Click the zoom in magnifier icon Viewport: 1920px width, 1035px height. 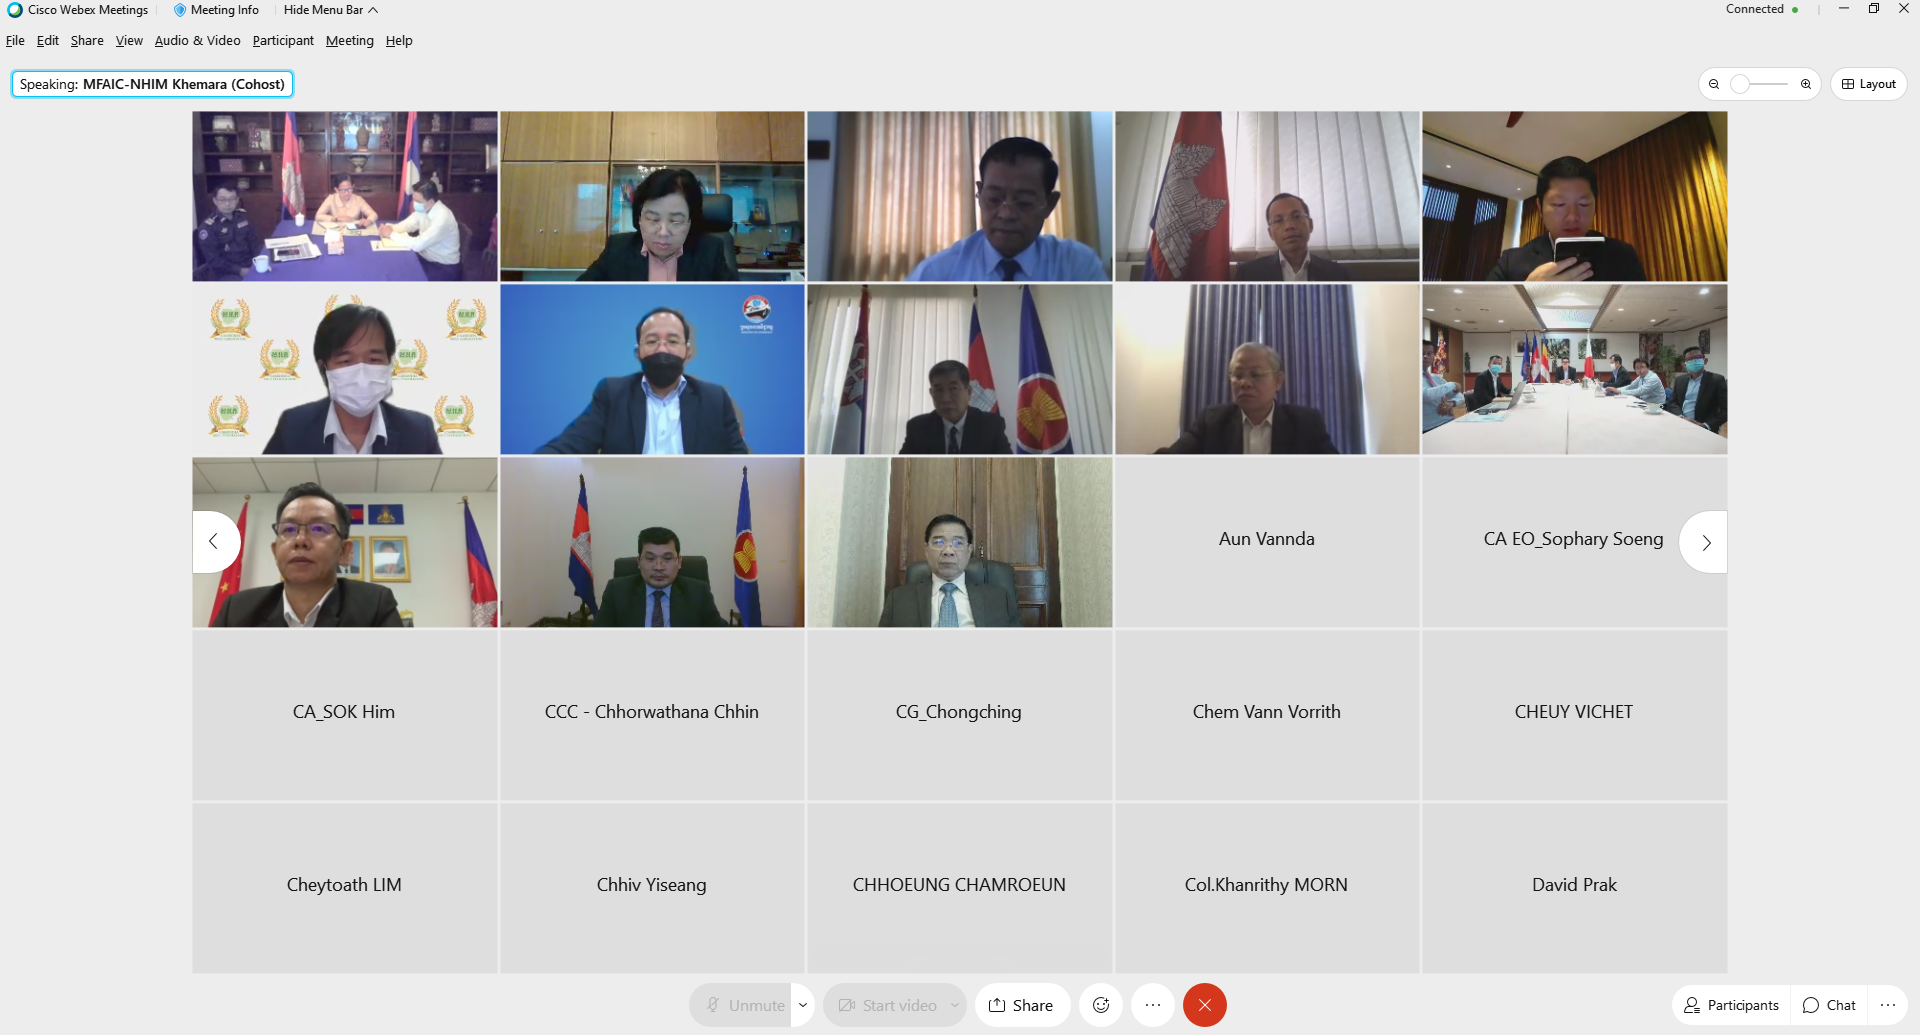tap(1806, 84)
